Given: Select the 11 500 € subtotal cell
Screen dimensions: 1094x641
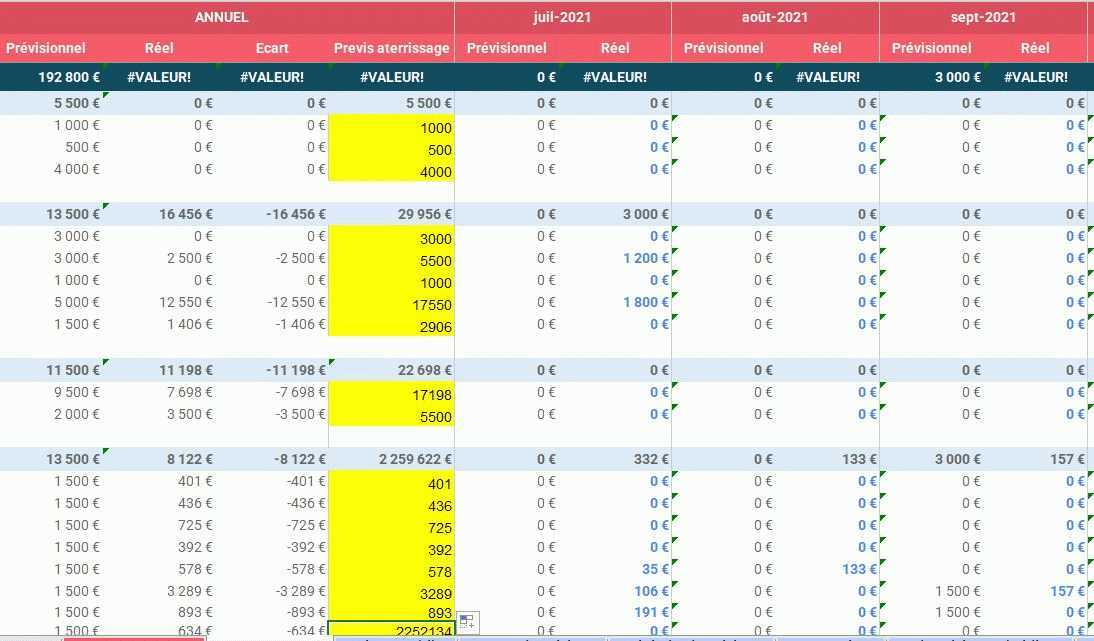Looking at the screenshot, I should 52,370.
